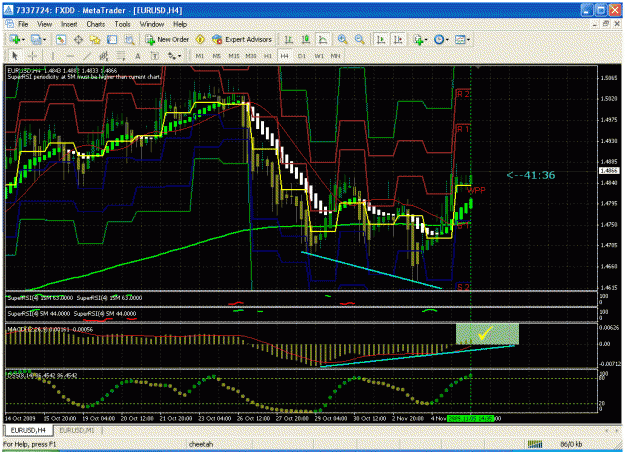Open the Window menu
Screen dimensions: 625x452
pyautogui.click(x=152, y=24)
